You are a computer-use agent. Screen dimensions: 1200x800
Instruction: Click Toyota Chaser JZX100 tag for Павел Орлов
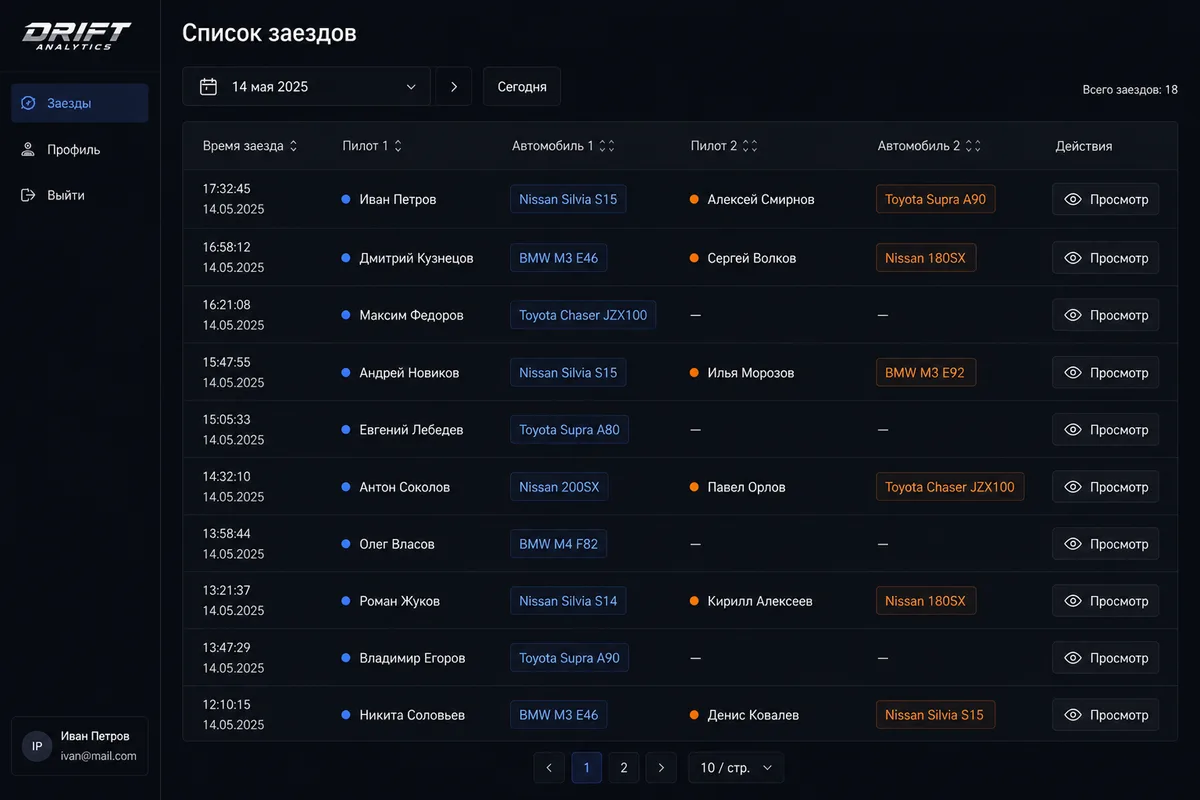pos(950,487)
